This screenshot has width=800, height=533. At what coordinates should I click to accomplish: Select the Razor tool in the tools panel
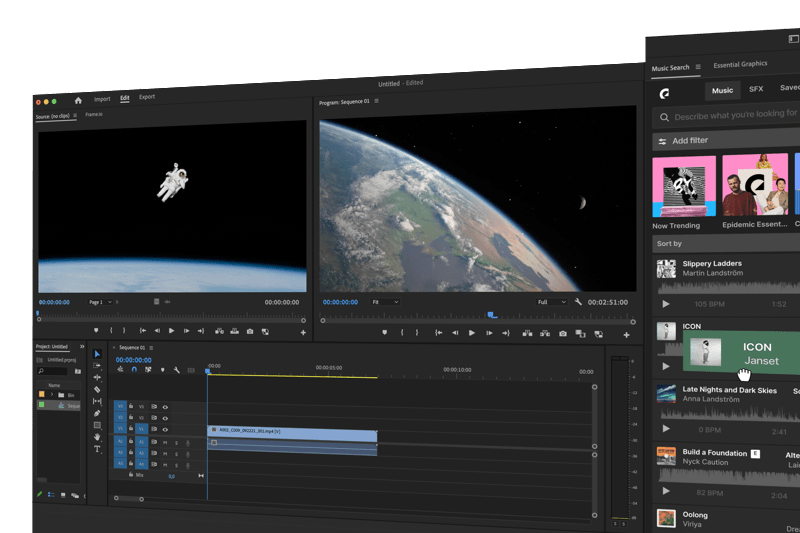click(97, 389)
